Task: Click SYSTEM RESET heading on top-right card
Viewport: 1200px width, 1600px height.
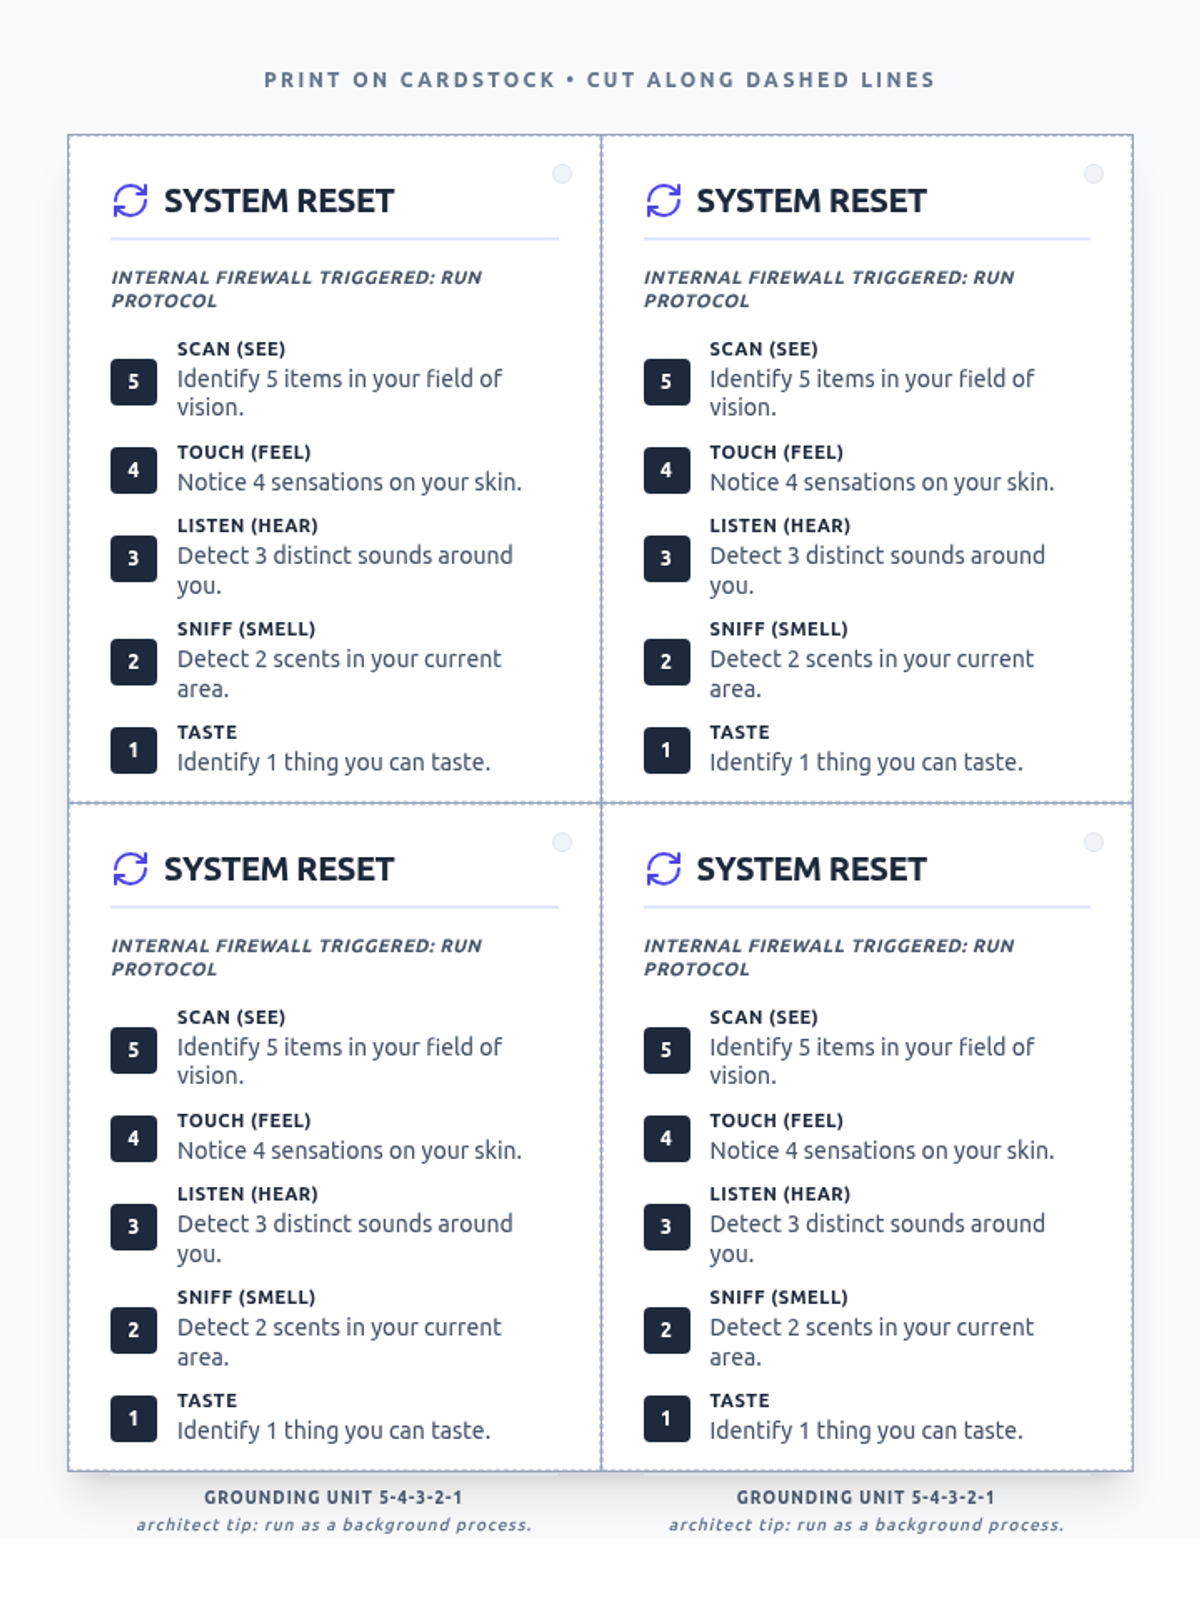Action: pyautogui.click(x=811, y=201)
